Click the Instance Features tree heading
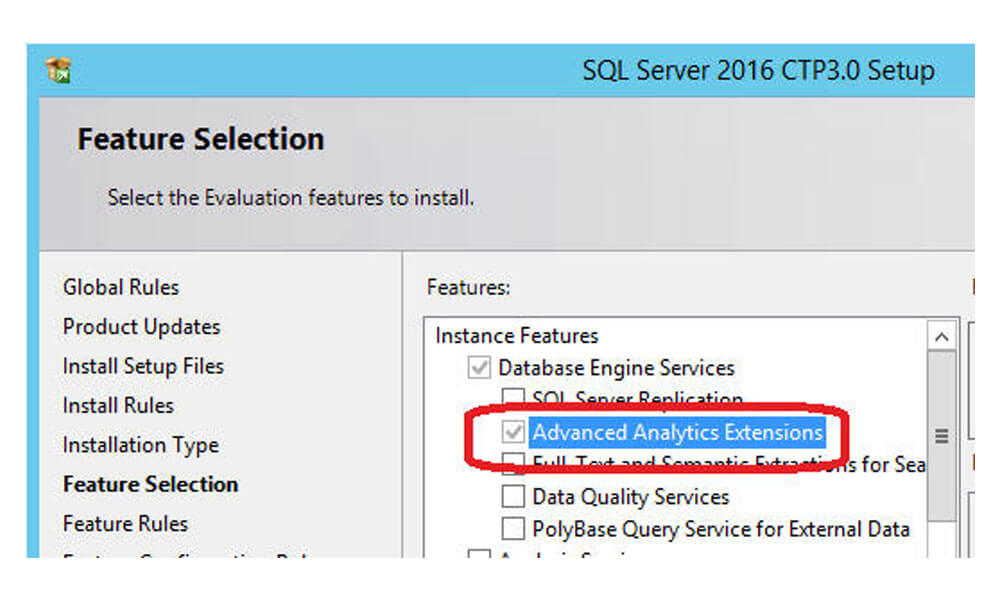This screenshot has width=1000, height=600. click(517, 335)
